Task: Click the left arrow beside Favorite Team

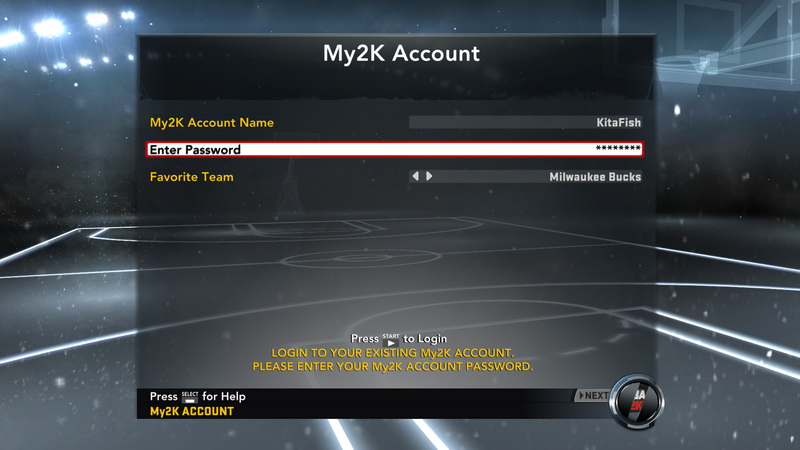Action: [415, 176]
